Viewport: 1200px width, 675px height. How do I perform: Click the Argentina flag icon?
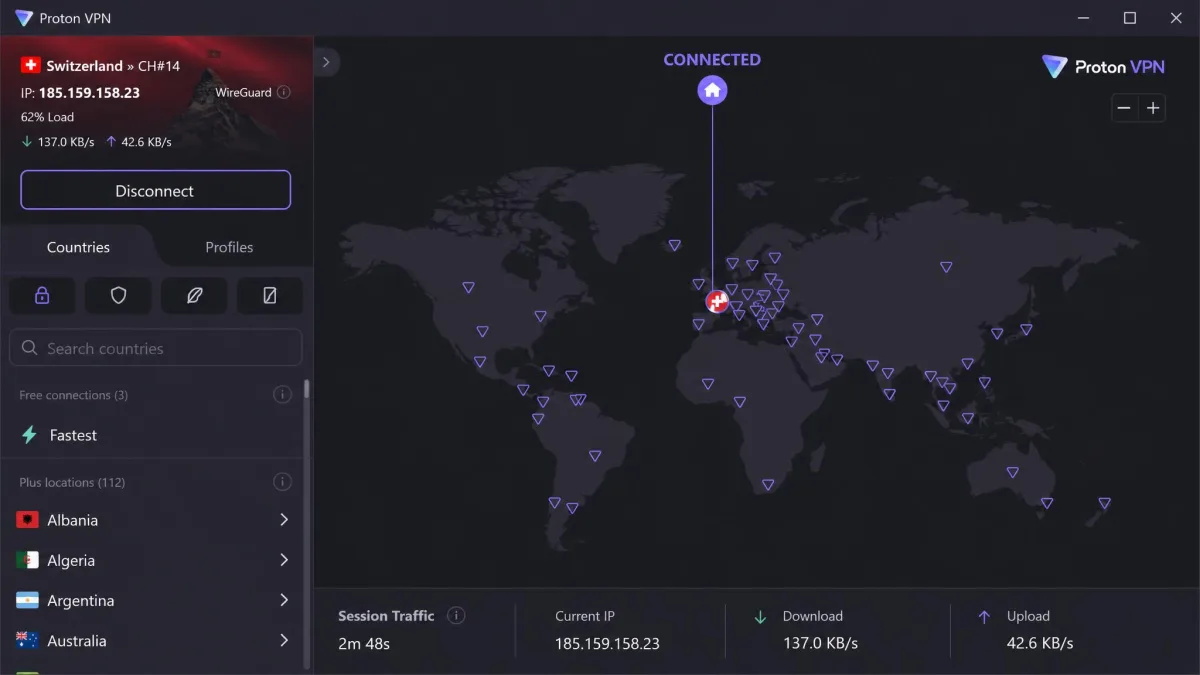pyautogui.click(x=28, y=600)
